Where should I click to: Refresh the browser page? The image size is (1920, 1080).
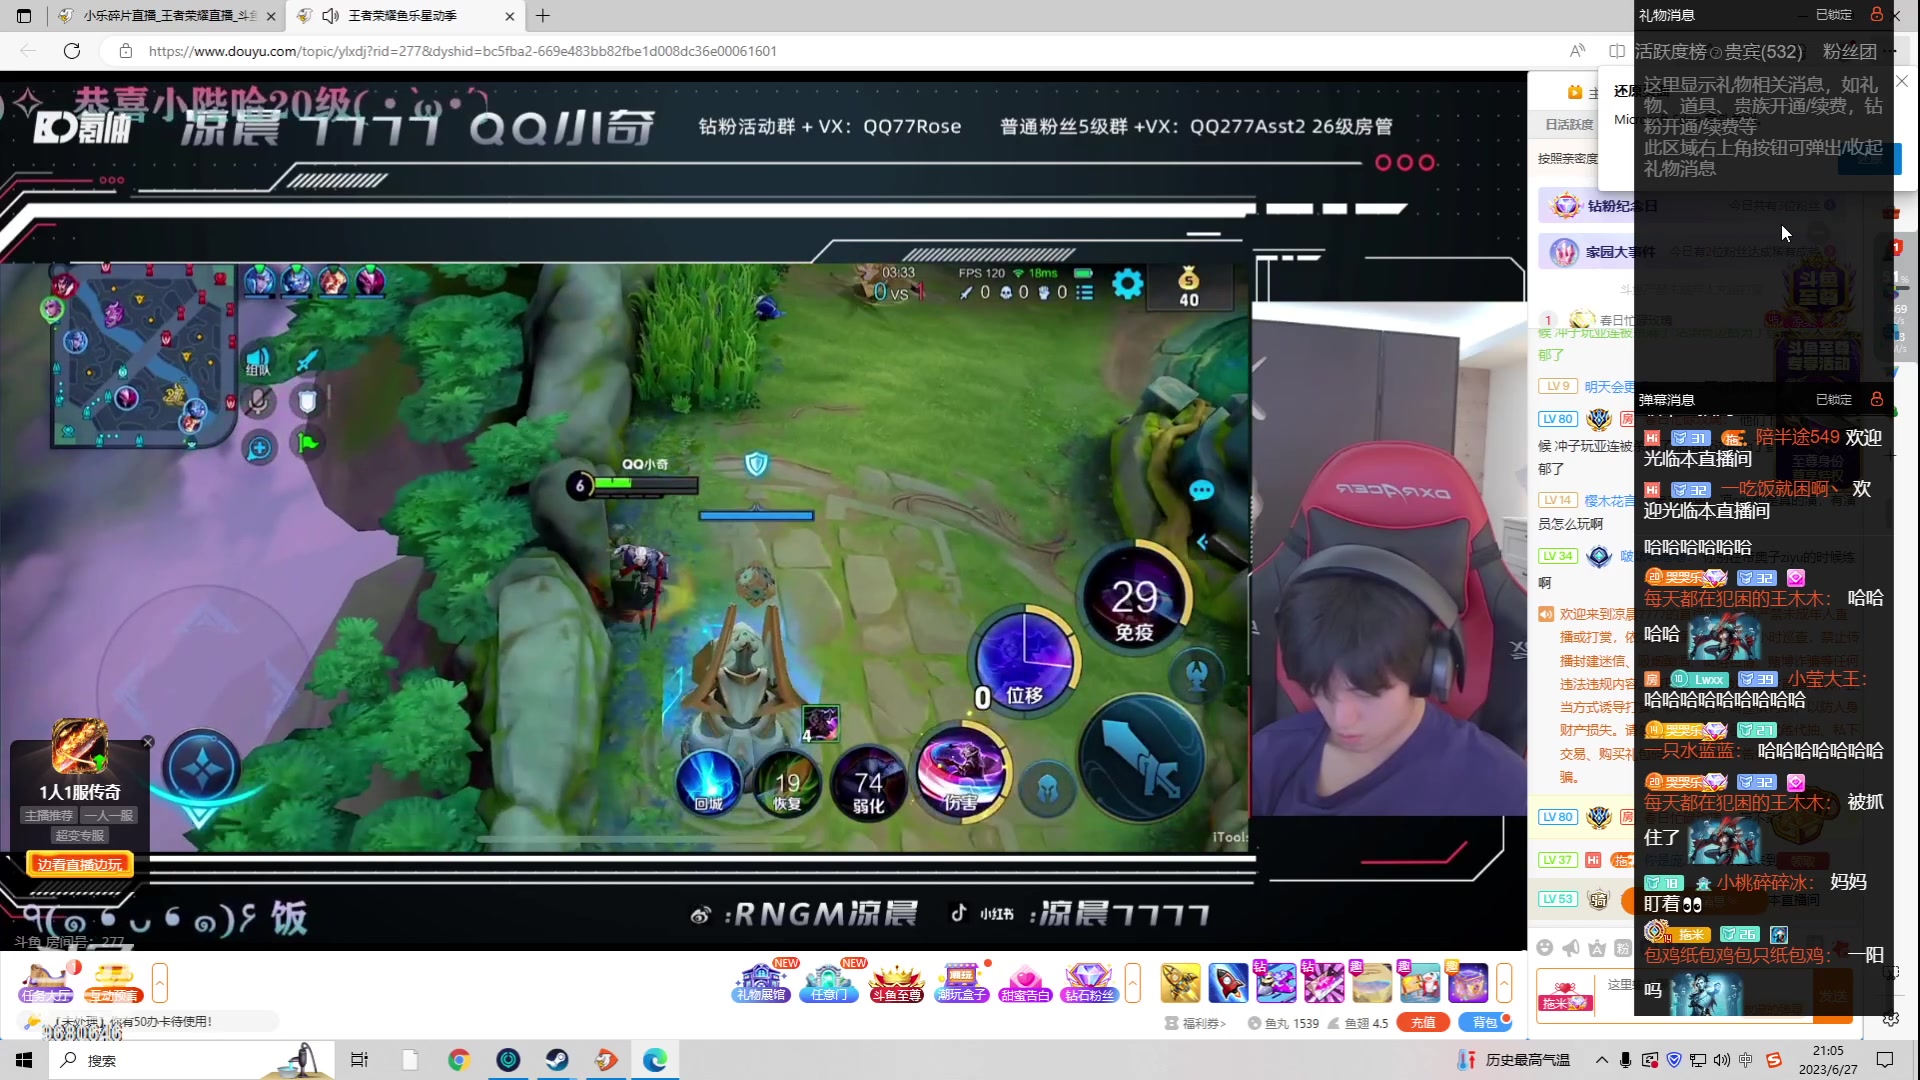[x=72, y=51]
